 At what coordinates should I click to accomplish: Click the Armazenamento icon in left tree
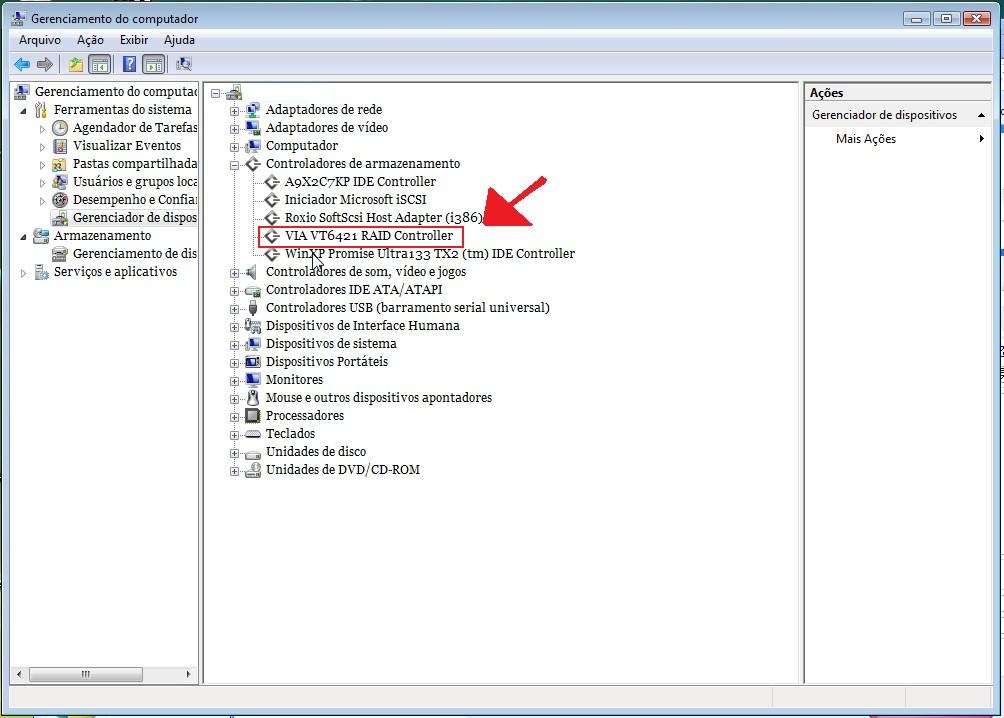point(41,236)
